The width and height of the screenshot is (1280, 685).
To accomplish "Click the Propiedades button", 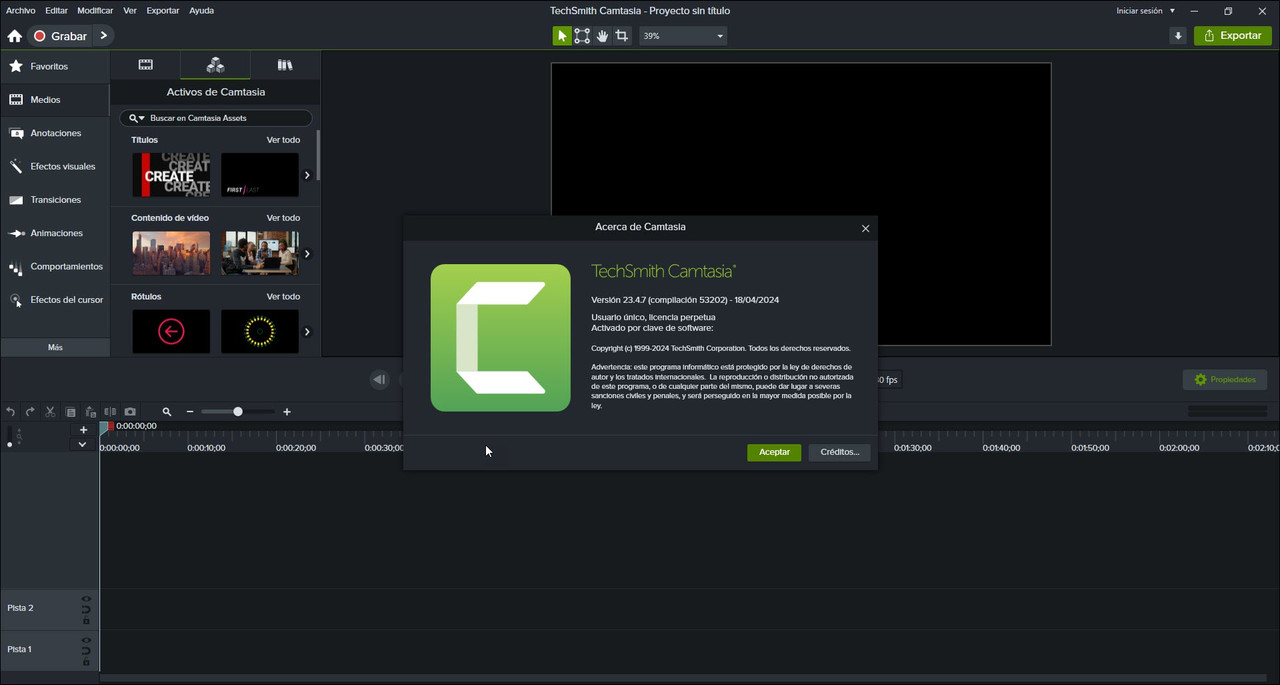I will 1225,380.
